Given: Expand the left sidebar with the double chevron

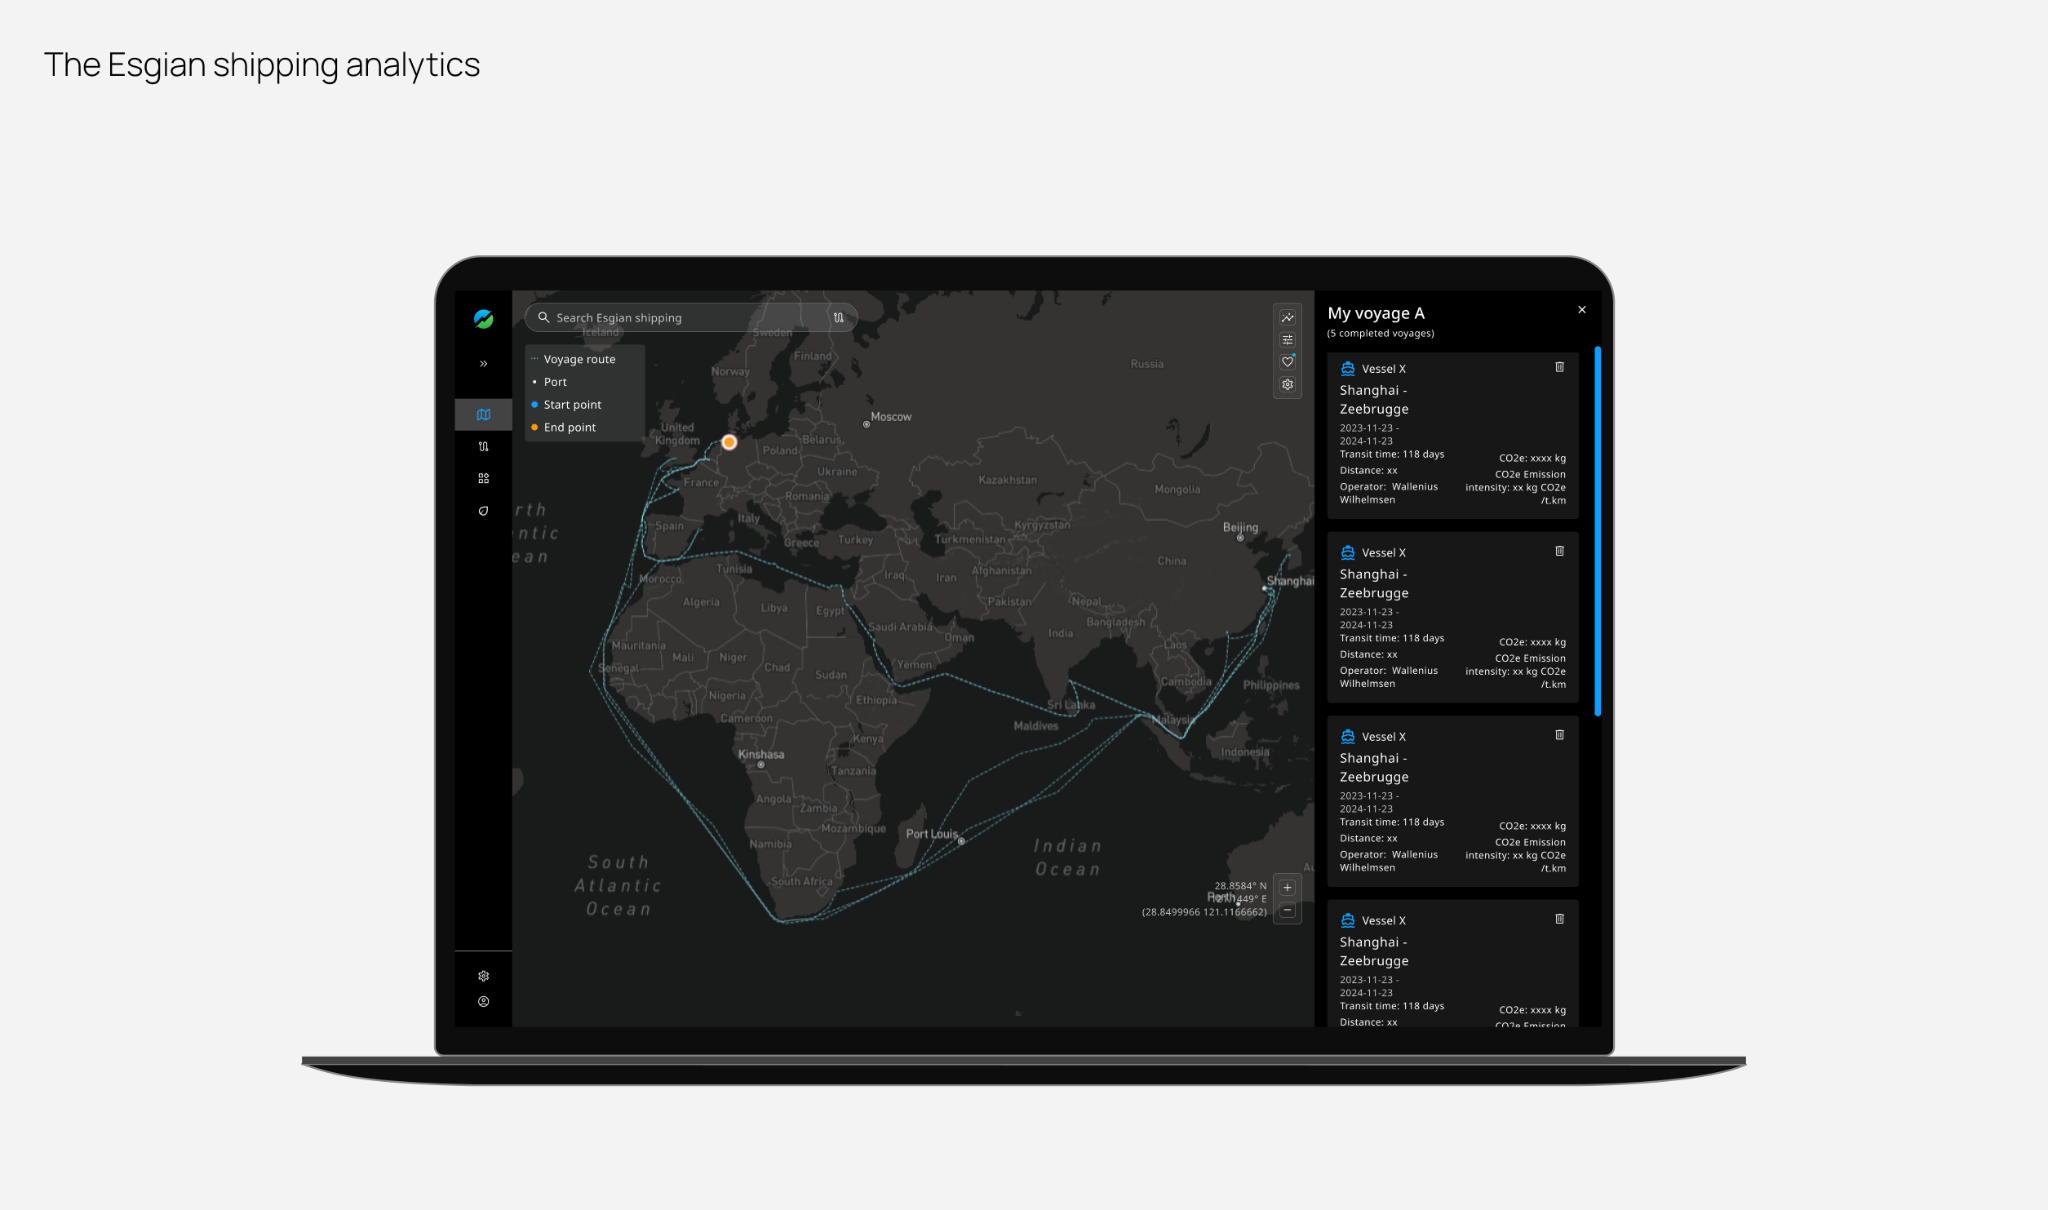Looking at the screenshot, I should pos(483,364).
